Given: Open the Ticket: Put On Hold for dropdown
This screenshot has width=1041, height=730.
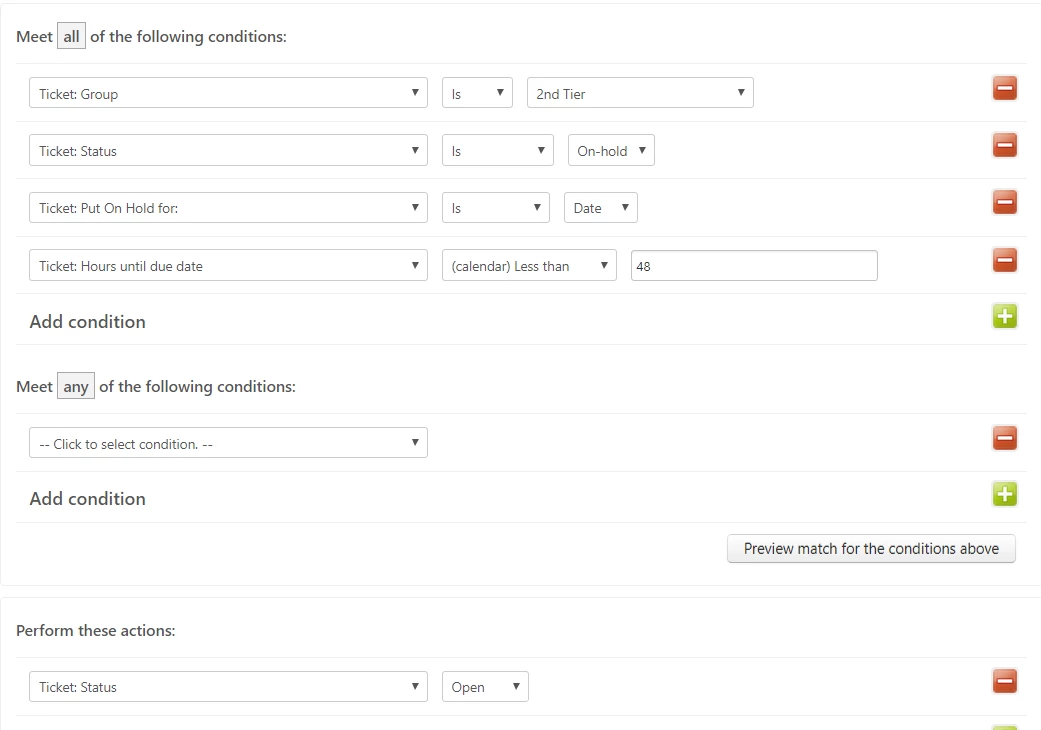Looking at the screenshot, I should click(x=228, y=208).
